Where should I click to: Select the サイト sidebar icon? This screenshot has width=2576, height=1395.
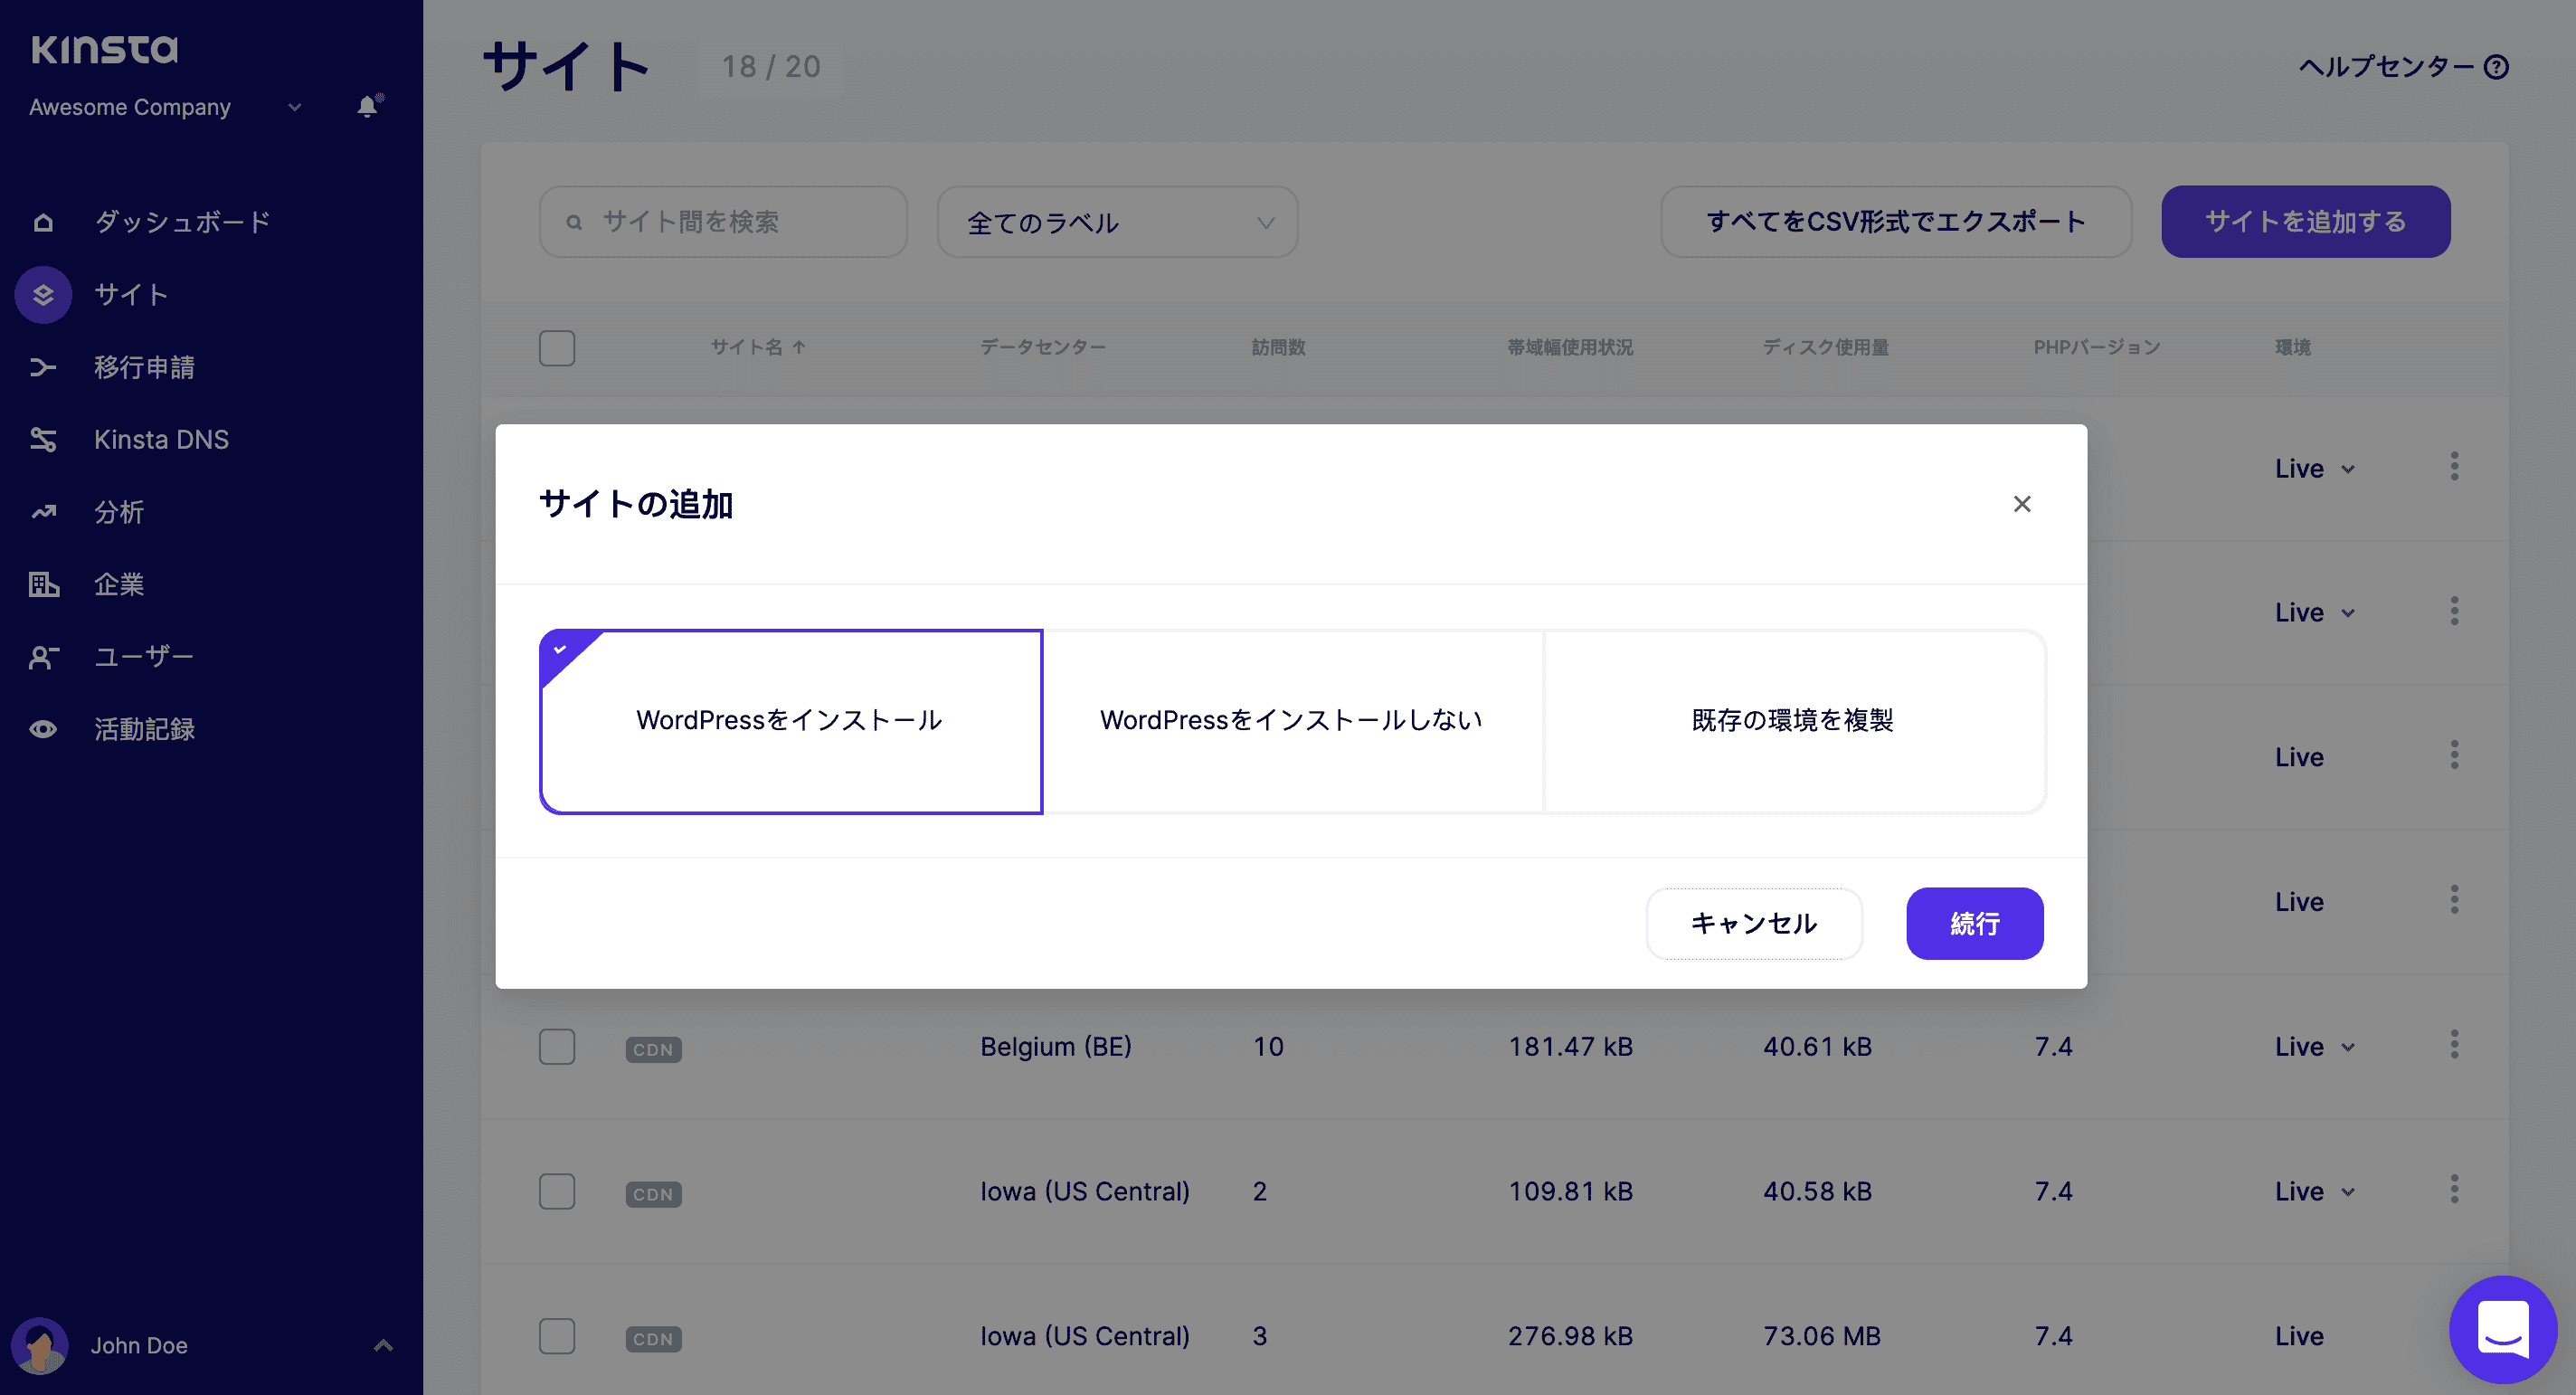click(x=43, y=294)
